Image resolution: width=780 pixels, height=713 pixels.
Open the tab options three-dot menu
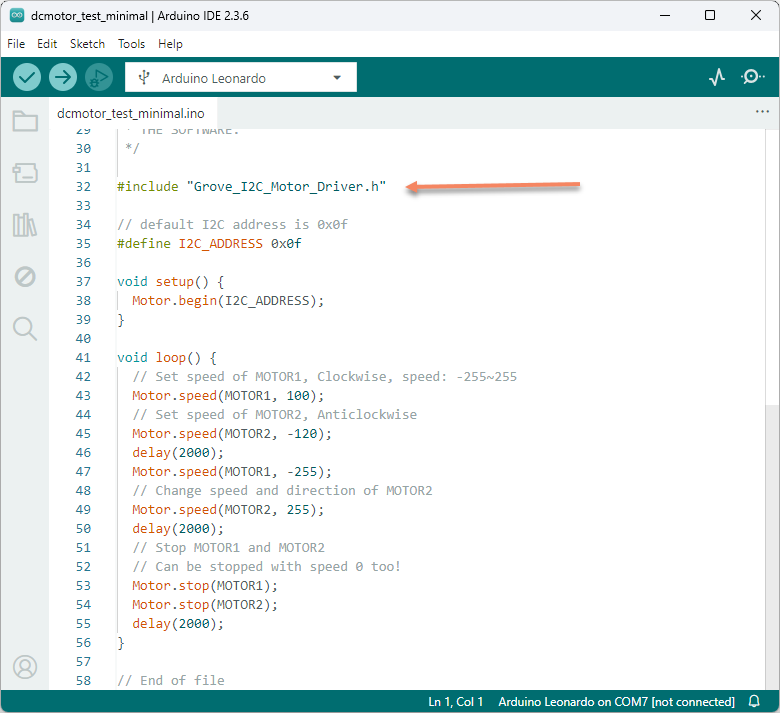pyautogui.click(x=762, y=112)
